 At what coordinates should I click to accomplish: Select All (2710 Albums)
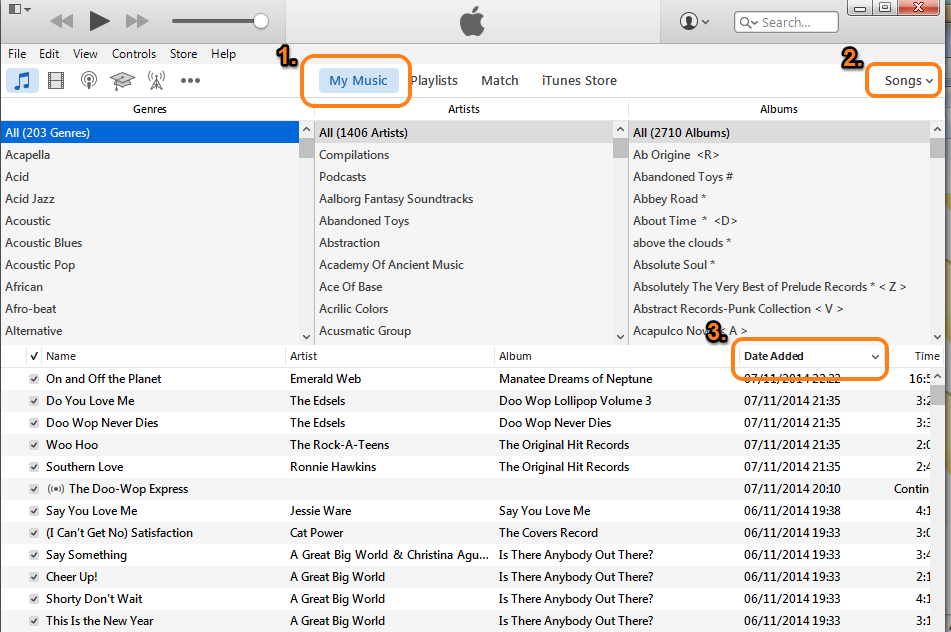(779, 133)
